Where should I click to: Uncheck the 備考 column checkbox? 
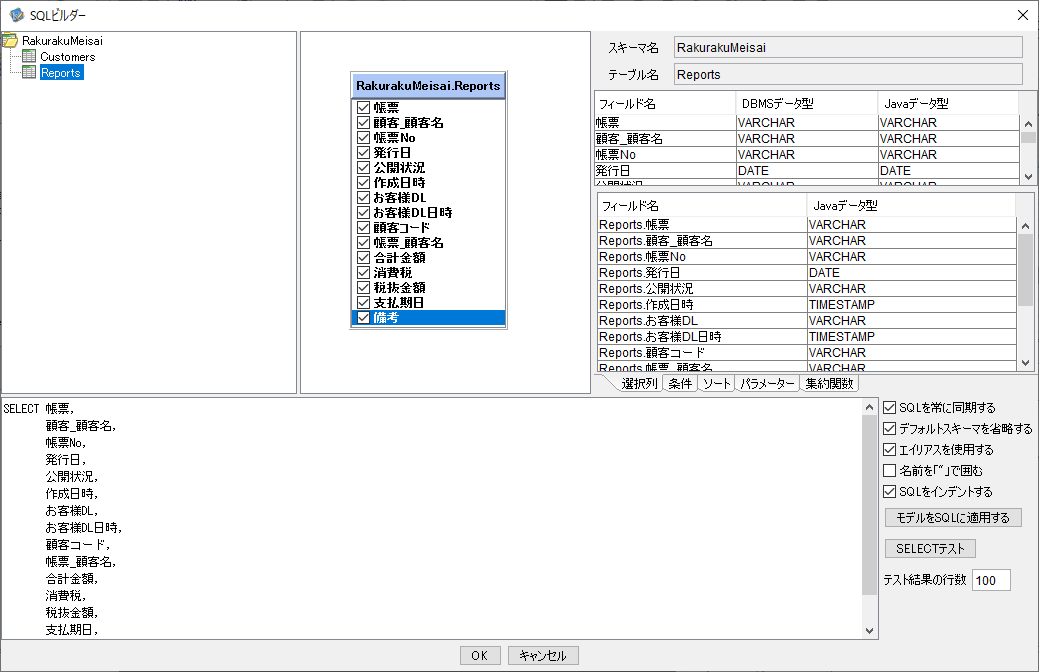[x=363, y=317]
